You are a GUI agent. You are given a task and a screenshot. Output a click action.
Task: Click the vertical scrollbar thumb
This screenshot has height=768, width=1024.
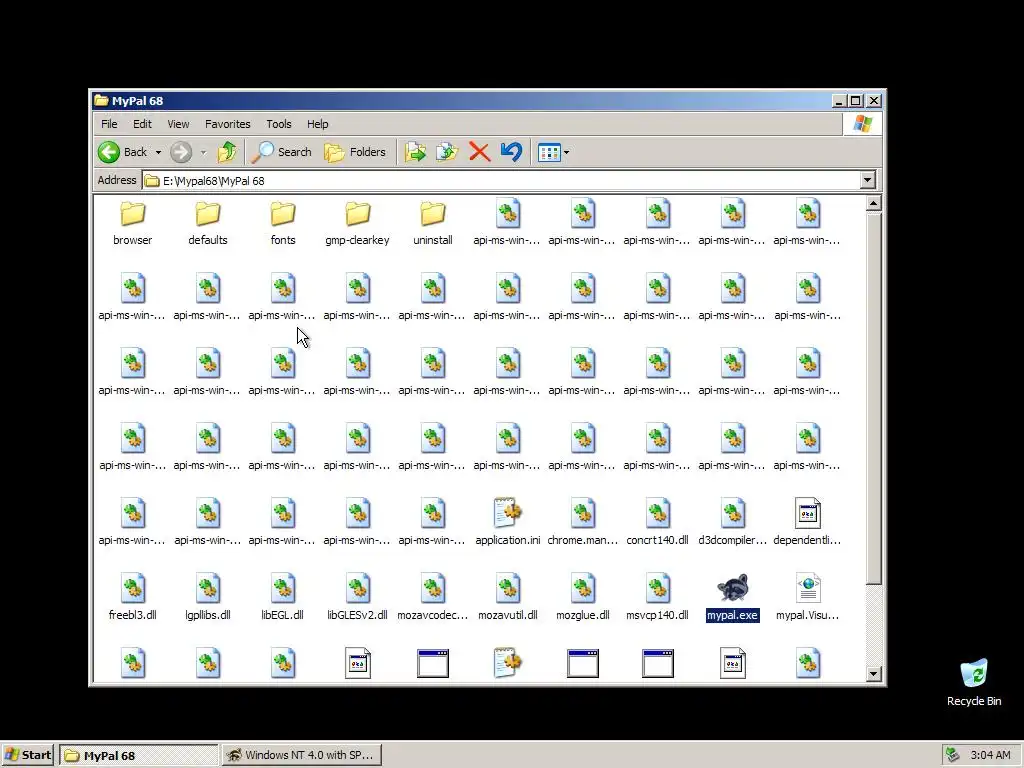click(x=874, y=398)
